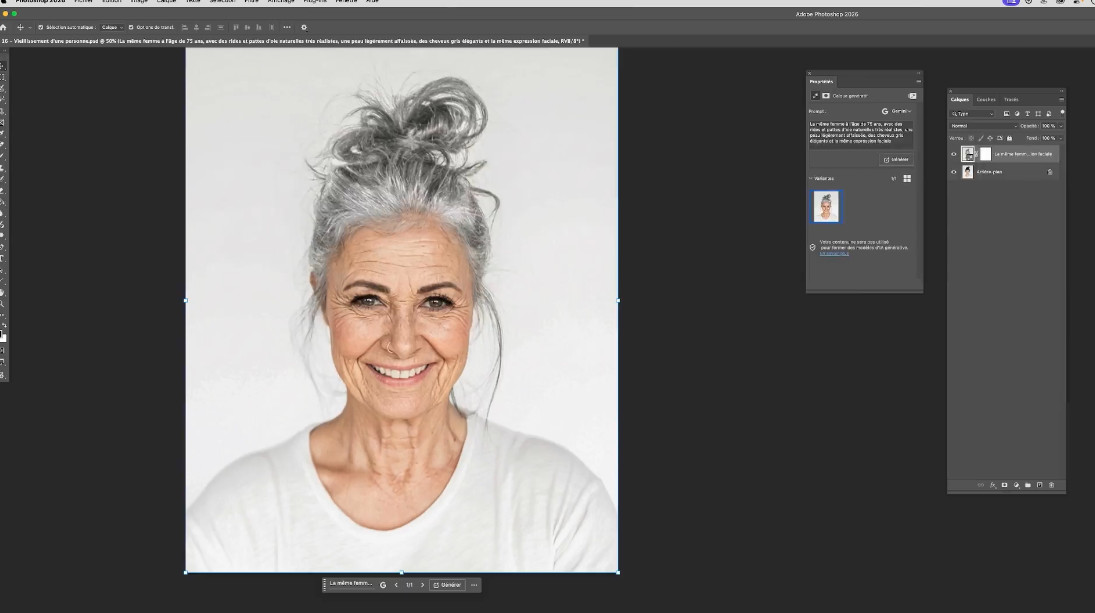Create a new group folder icon
Image resolution: width=1095 pixels, height=613 pixels.
(1027, 485)
